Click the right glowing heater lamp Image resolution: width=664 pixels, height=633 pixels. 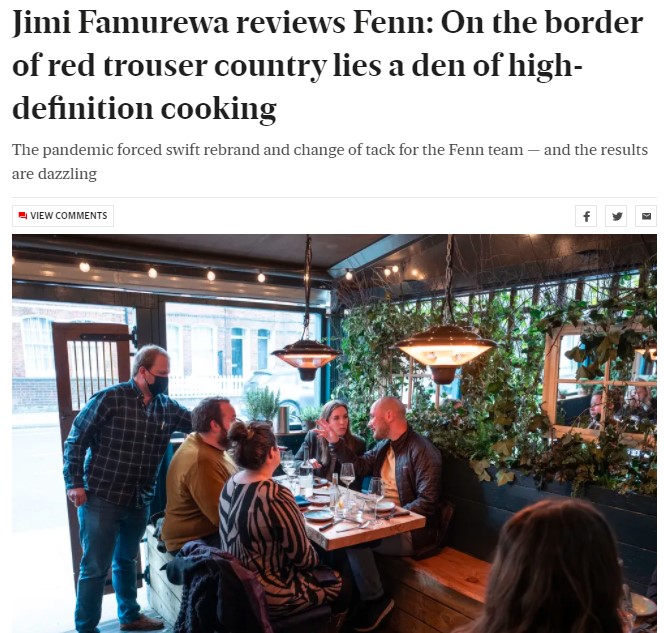pos(444,351)
